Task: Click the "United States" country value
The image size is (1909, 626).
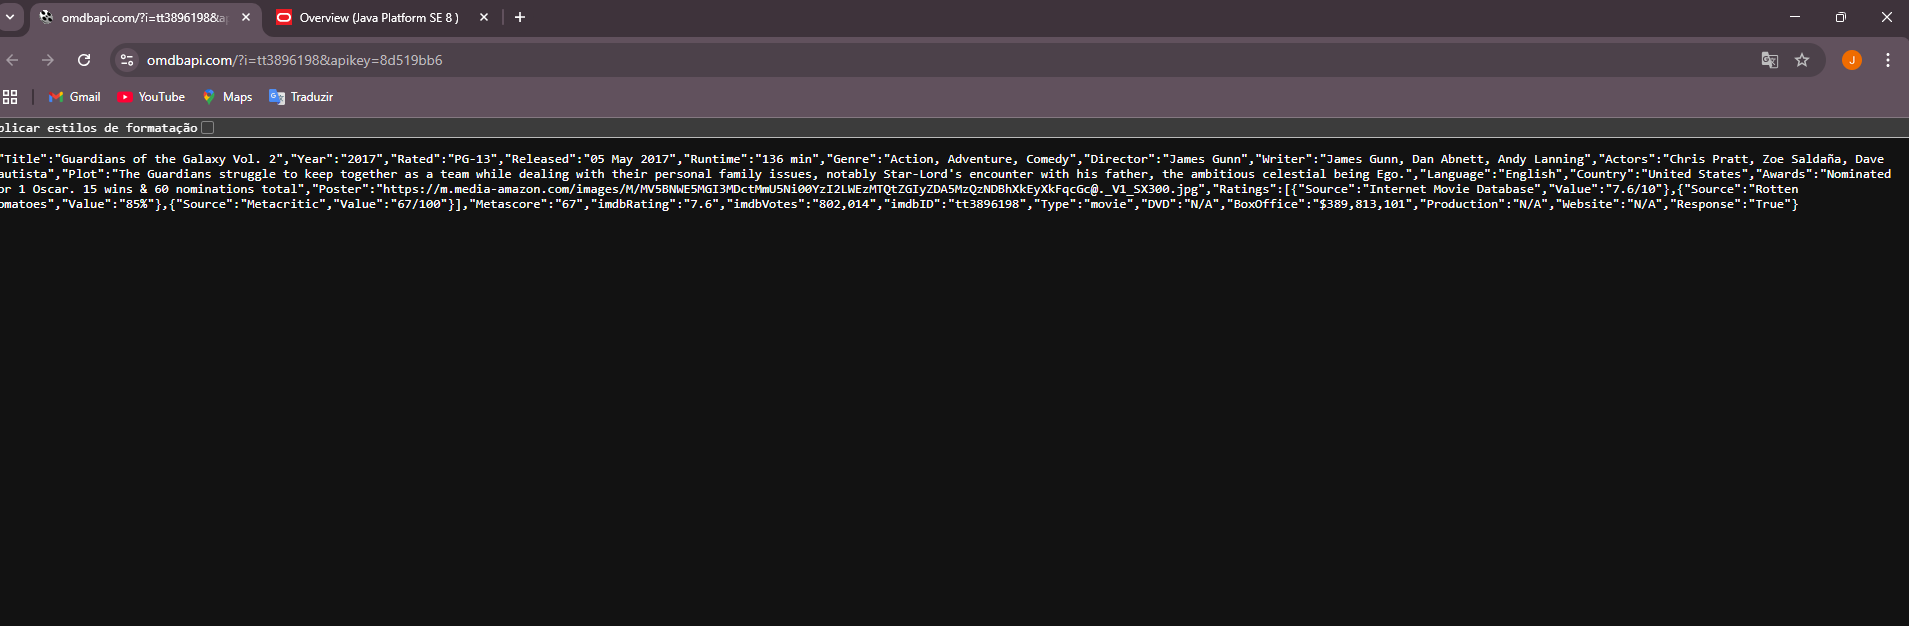Action: click(1694, 174)
